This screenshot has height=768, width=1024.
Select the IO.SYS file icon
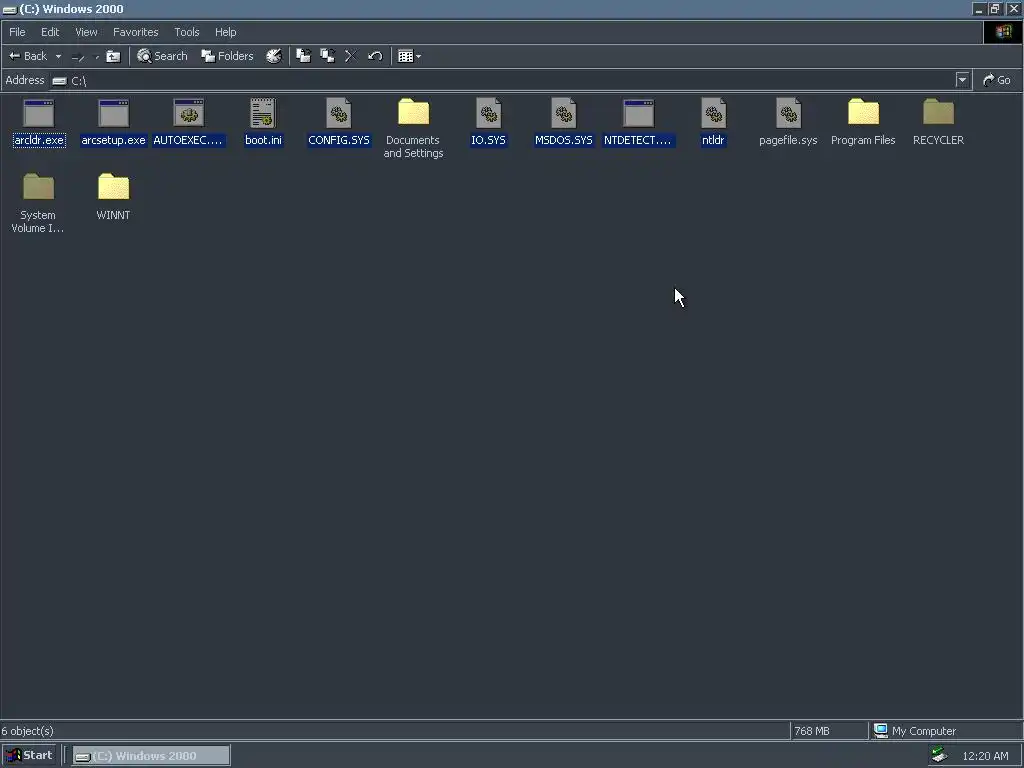click(x=488, y=114)
